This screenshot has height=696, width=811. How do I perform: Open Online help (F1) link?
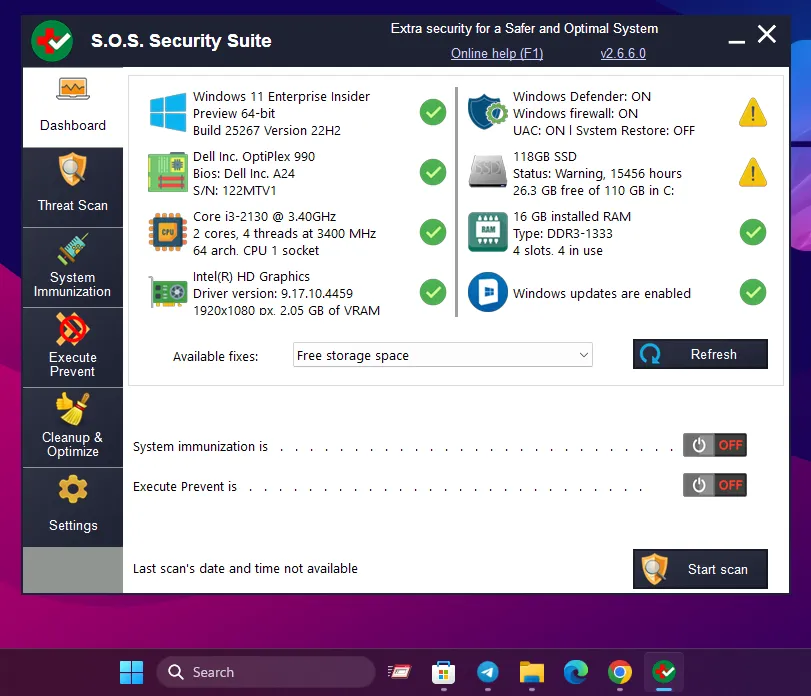coord(497,53)
